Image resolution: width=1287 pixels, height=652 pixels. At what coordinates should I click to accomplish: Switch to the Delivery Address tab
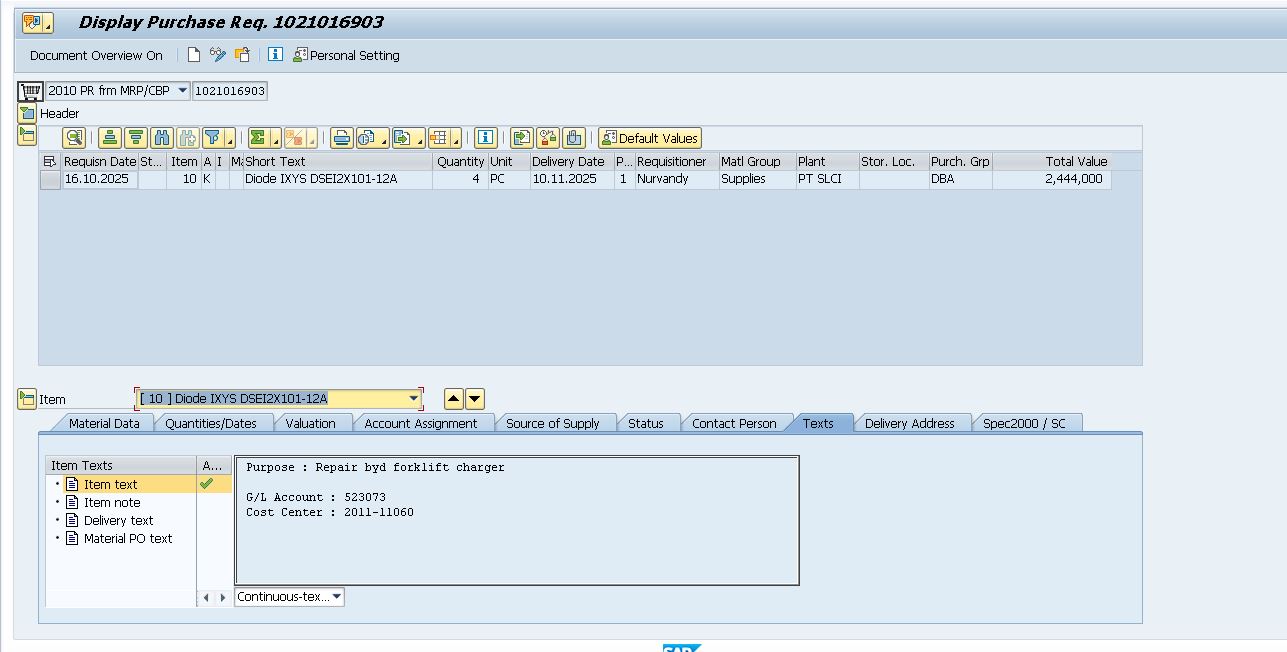click(909, 423)
